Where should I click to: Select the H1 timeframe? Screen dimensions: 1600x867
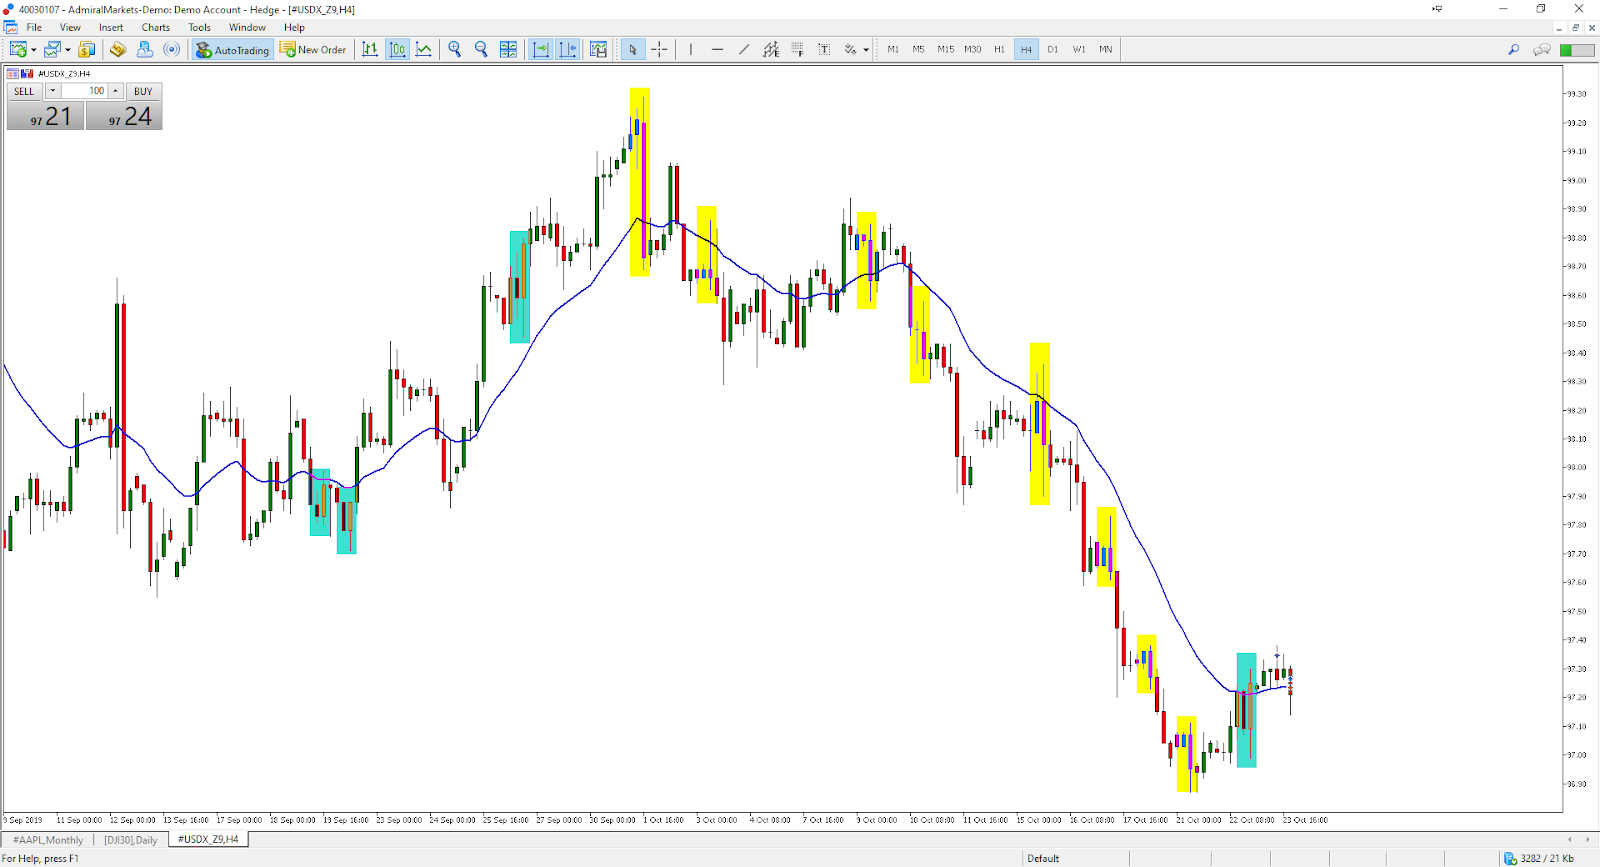tap(1000, 49)
